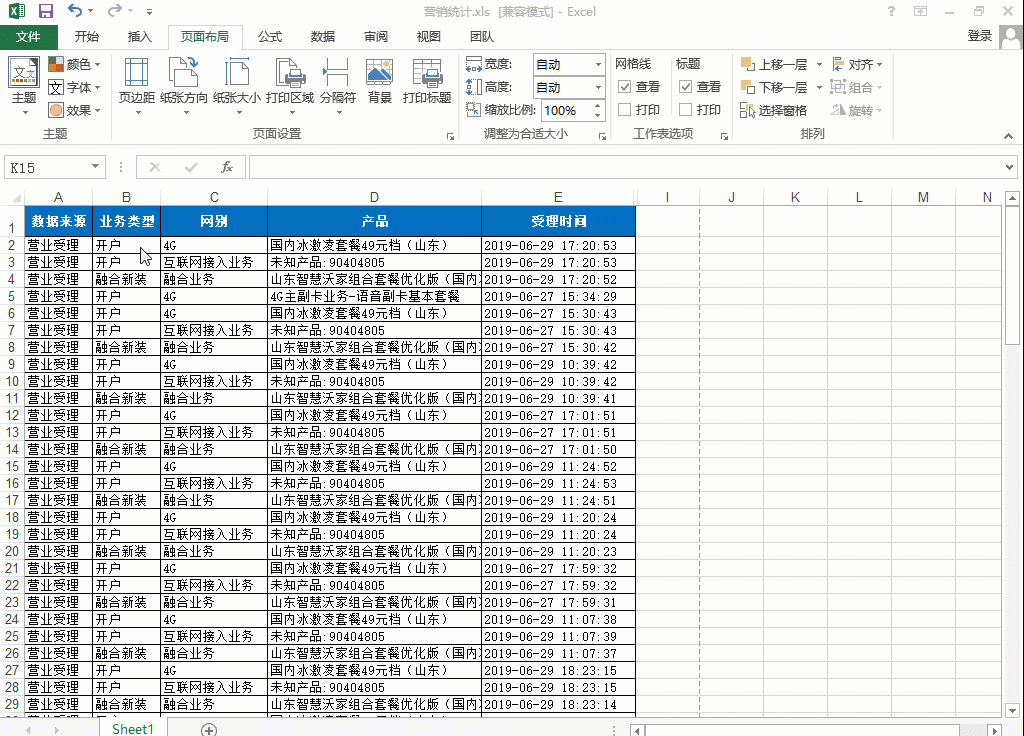Screen dimensions: 1024x736
Task: Open the 选择窗格 selection pane
Action: pyautogui.click(x=774, y=110)
